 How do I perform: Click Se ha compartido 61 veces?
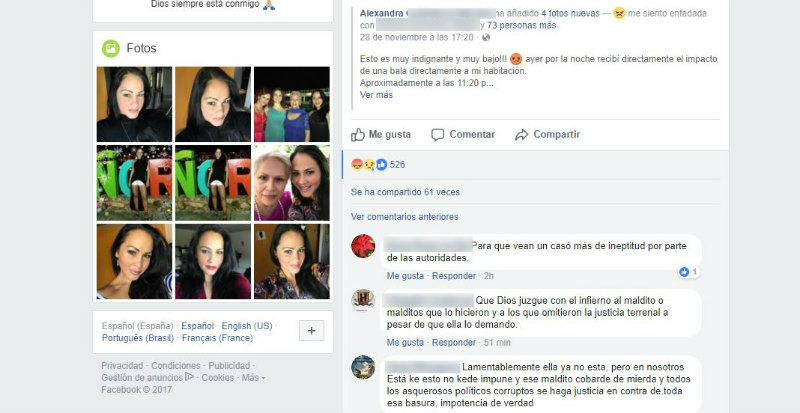pos(405,192)
